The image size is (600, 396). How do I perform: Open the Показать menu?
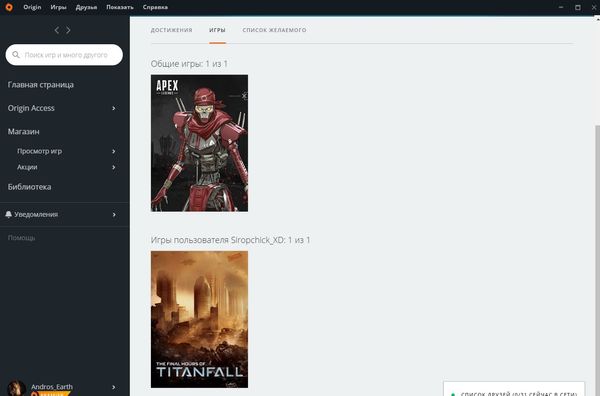120,7
